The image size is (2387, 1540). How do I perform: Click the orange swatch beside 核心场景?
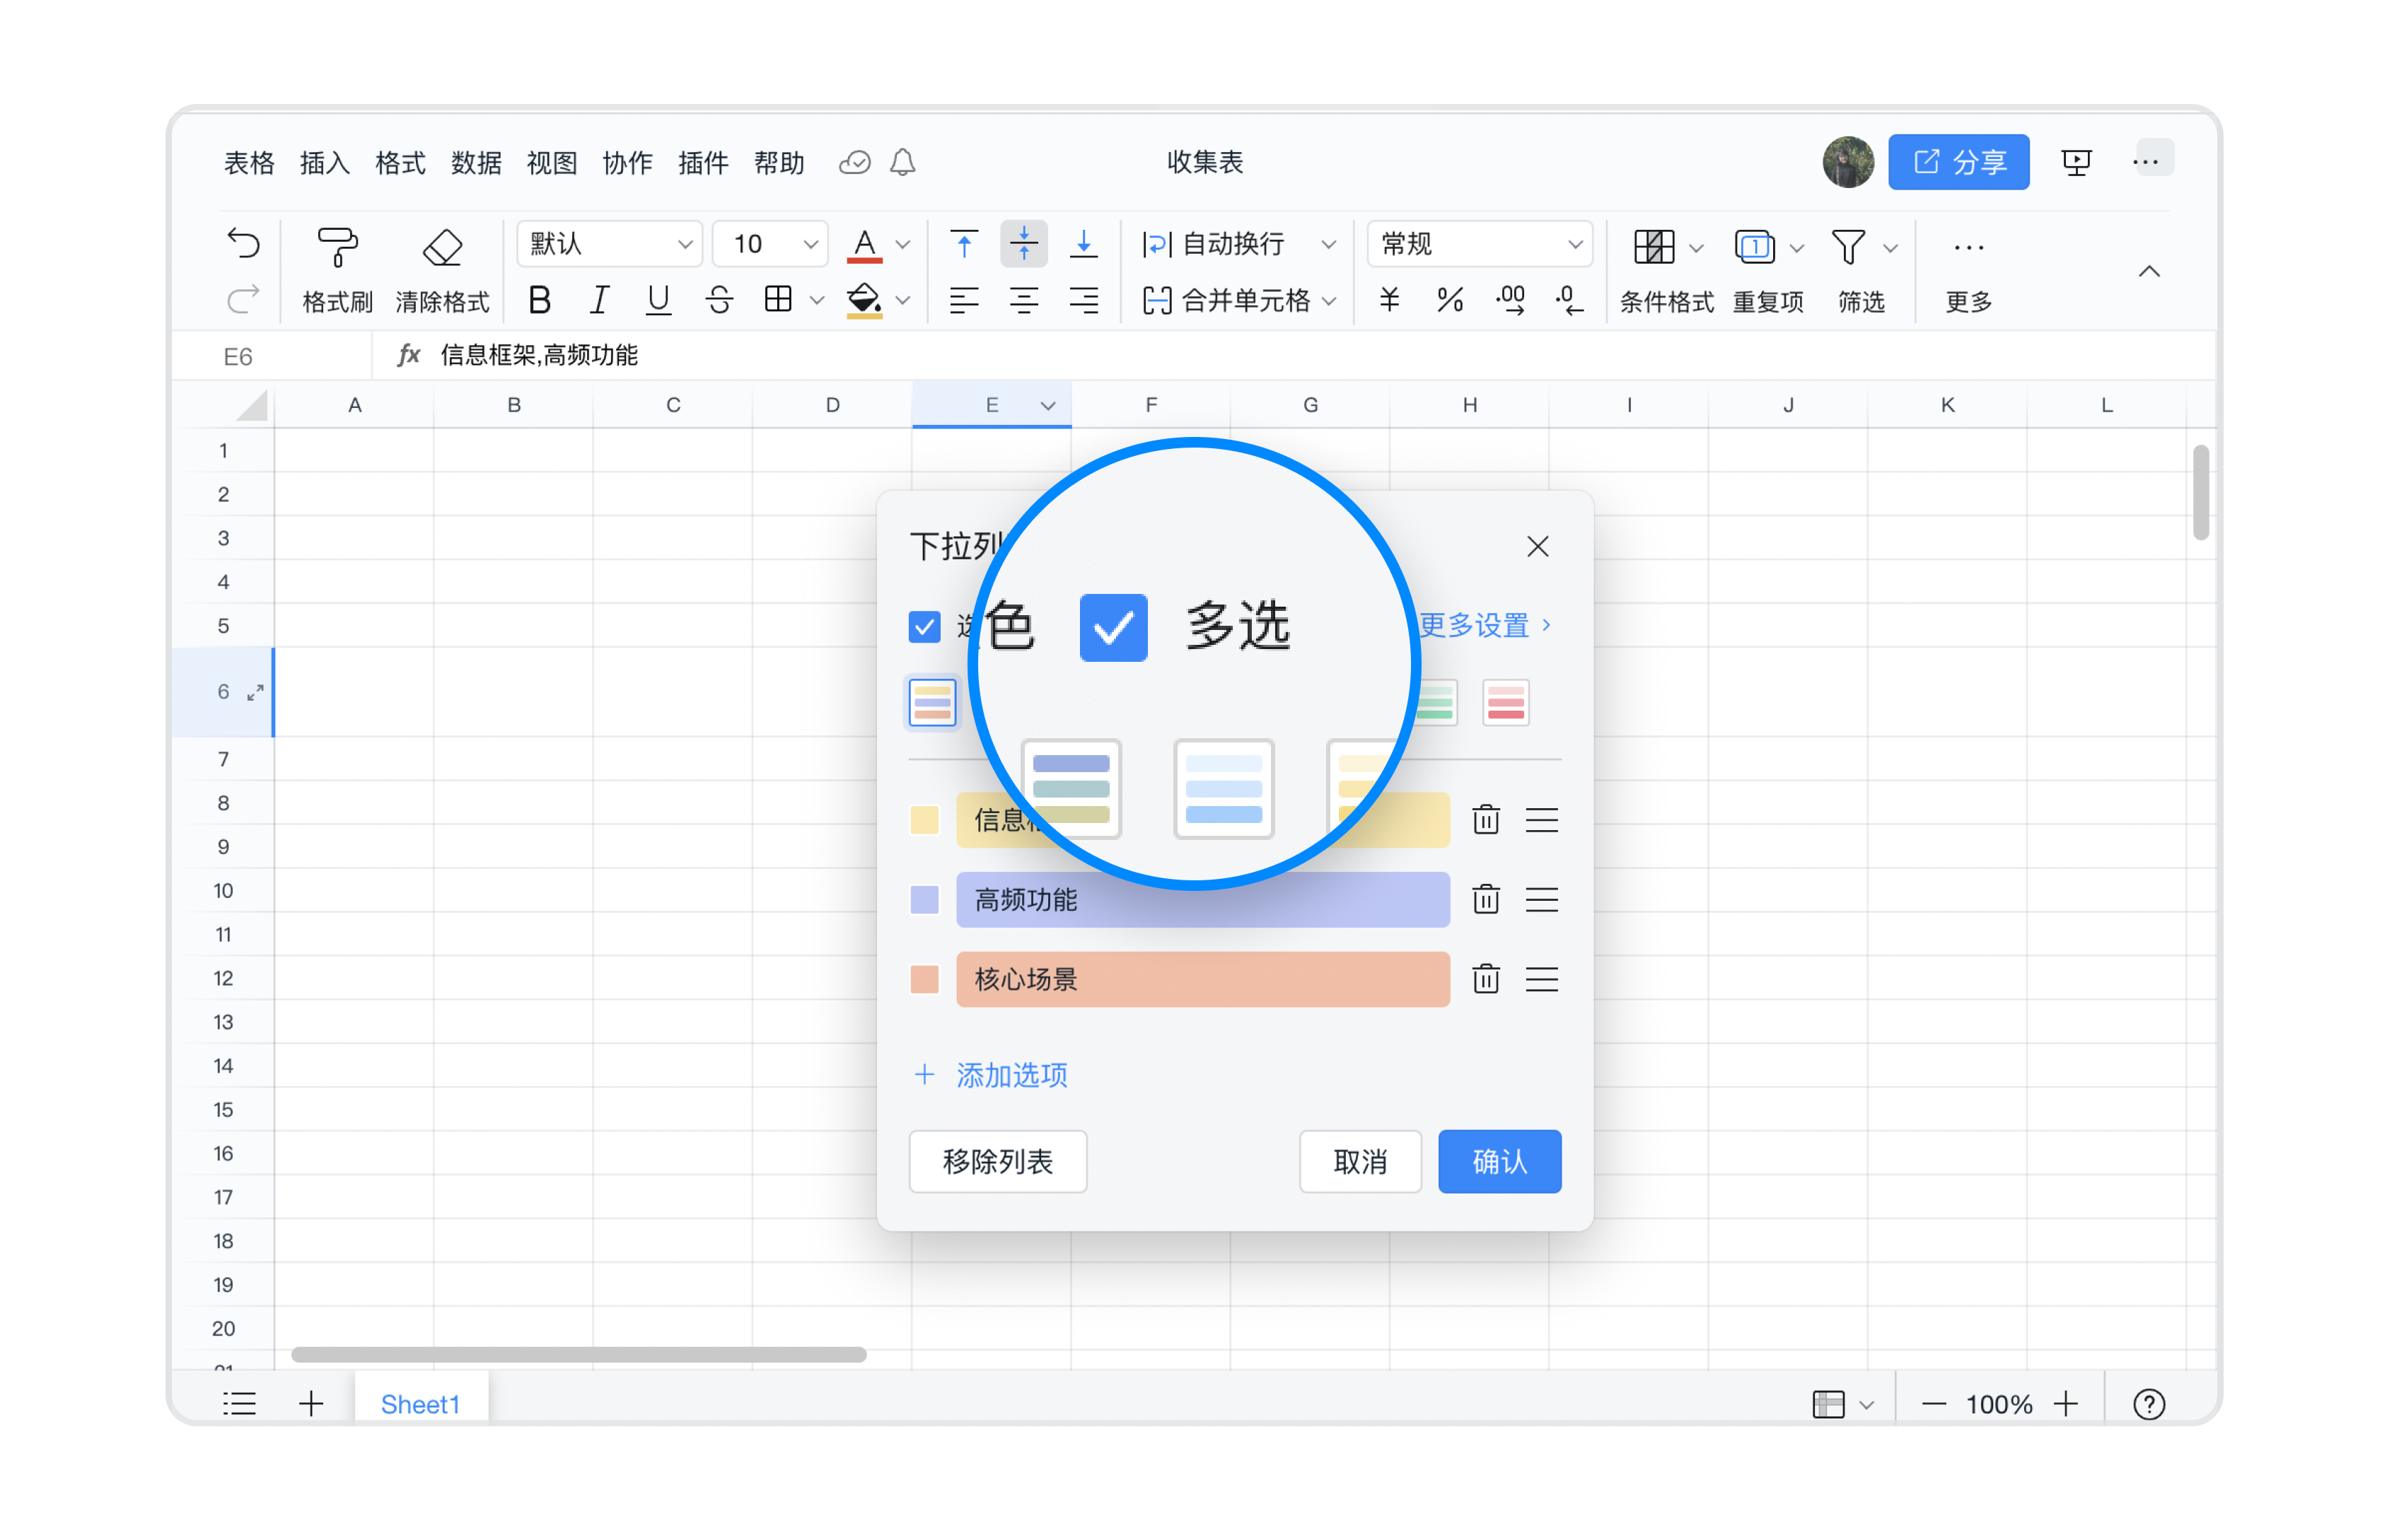[x=924, y=978]
